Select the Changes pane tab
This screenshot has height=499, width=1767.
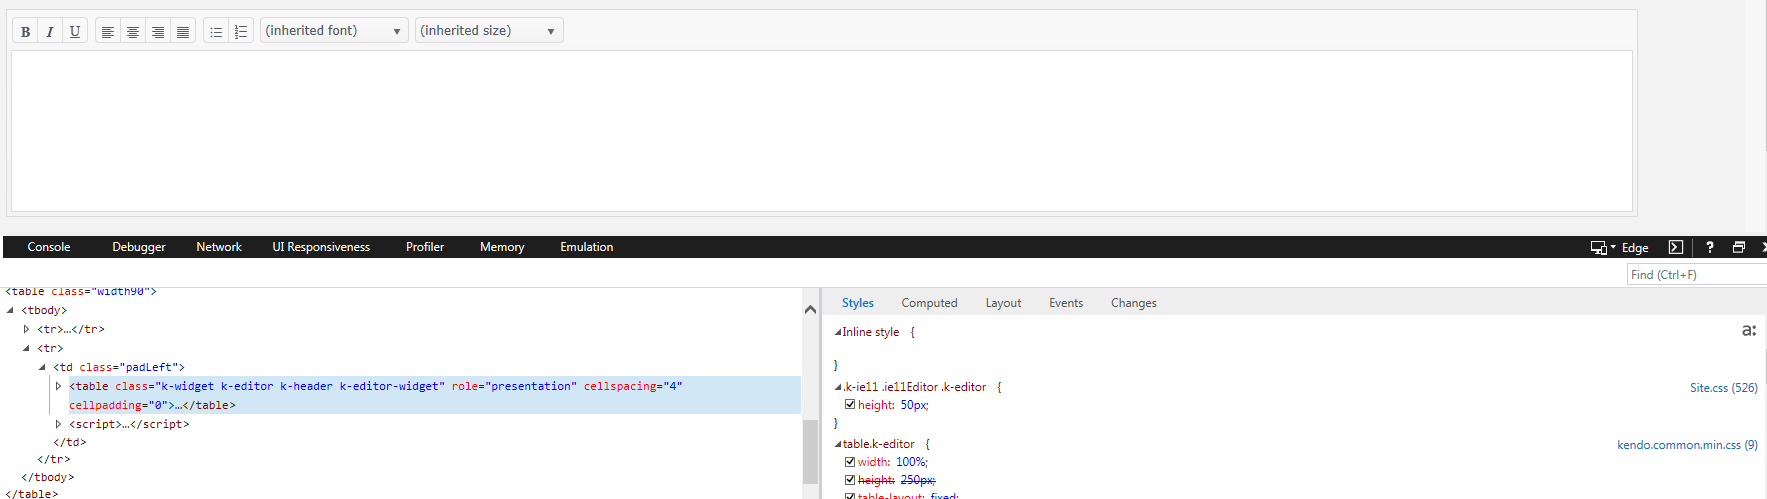point(1134,303)
